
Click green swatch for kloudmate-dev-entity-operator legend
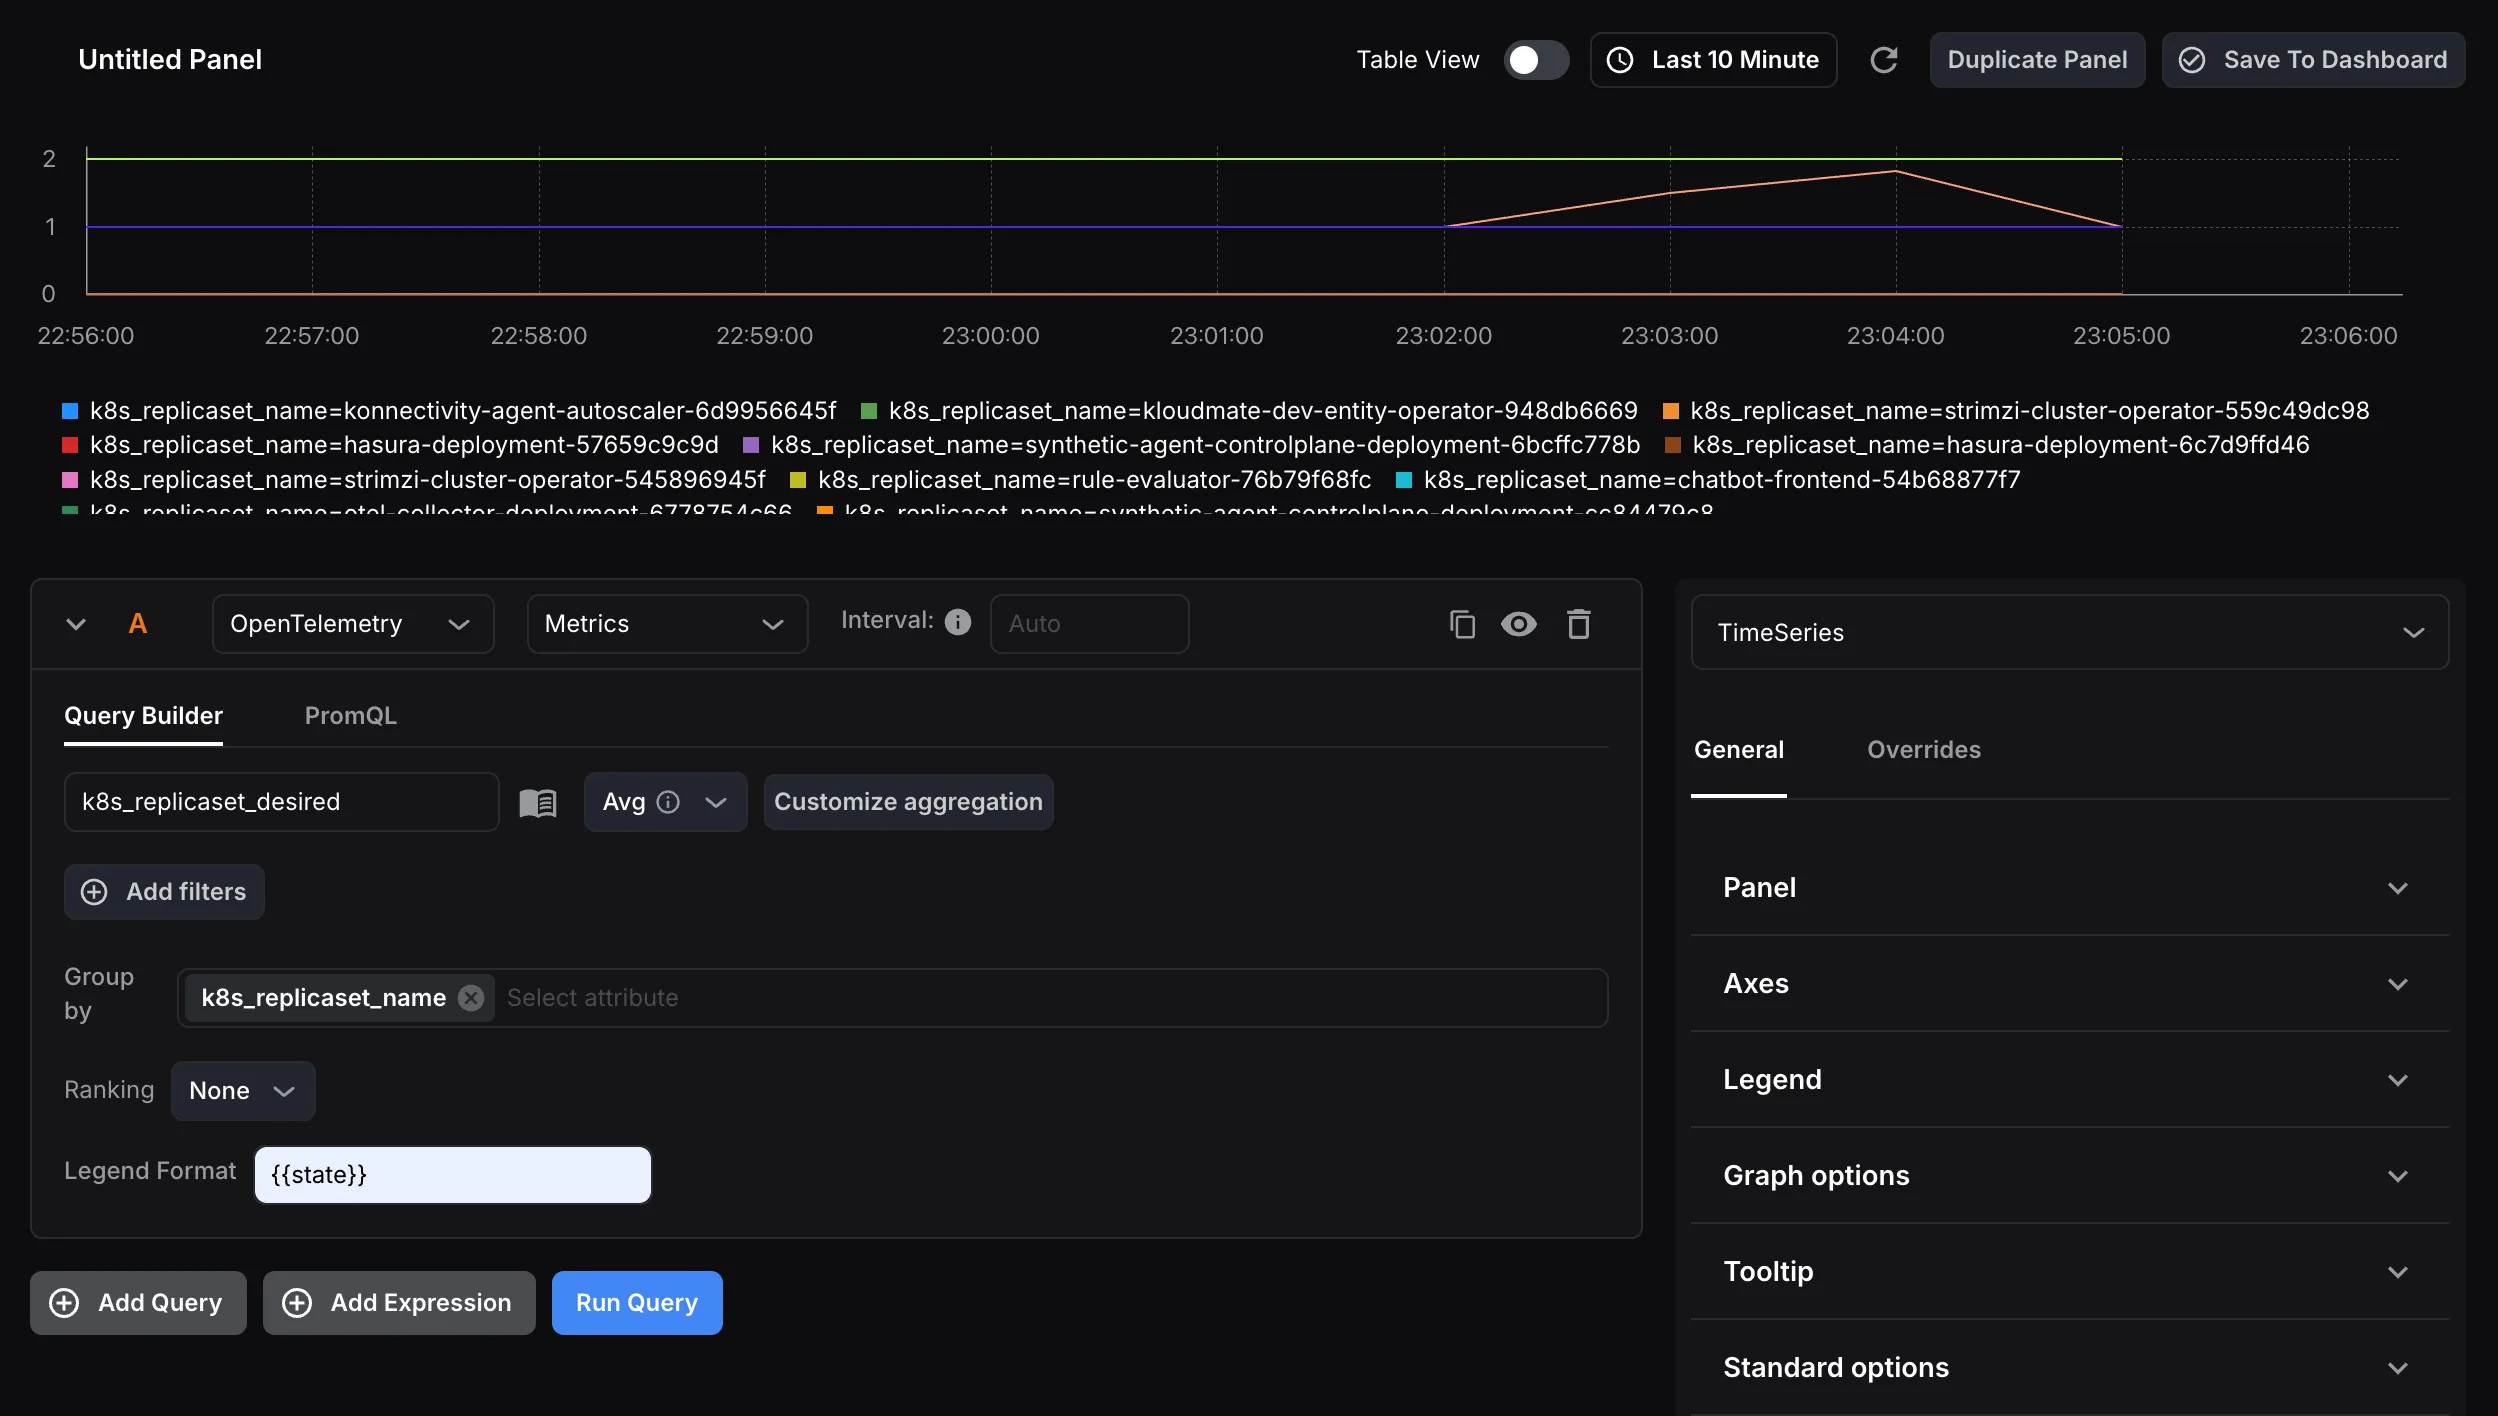(869, 411)
